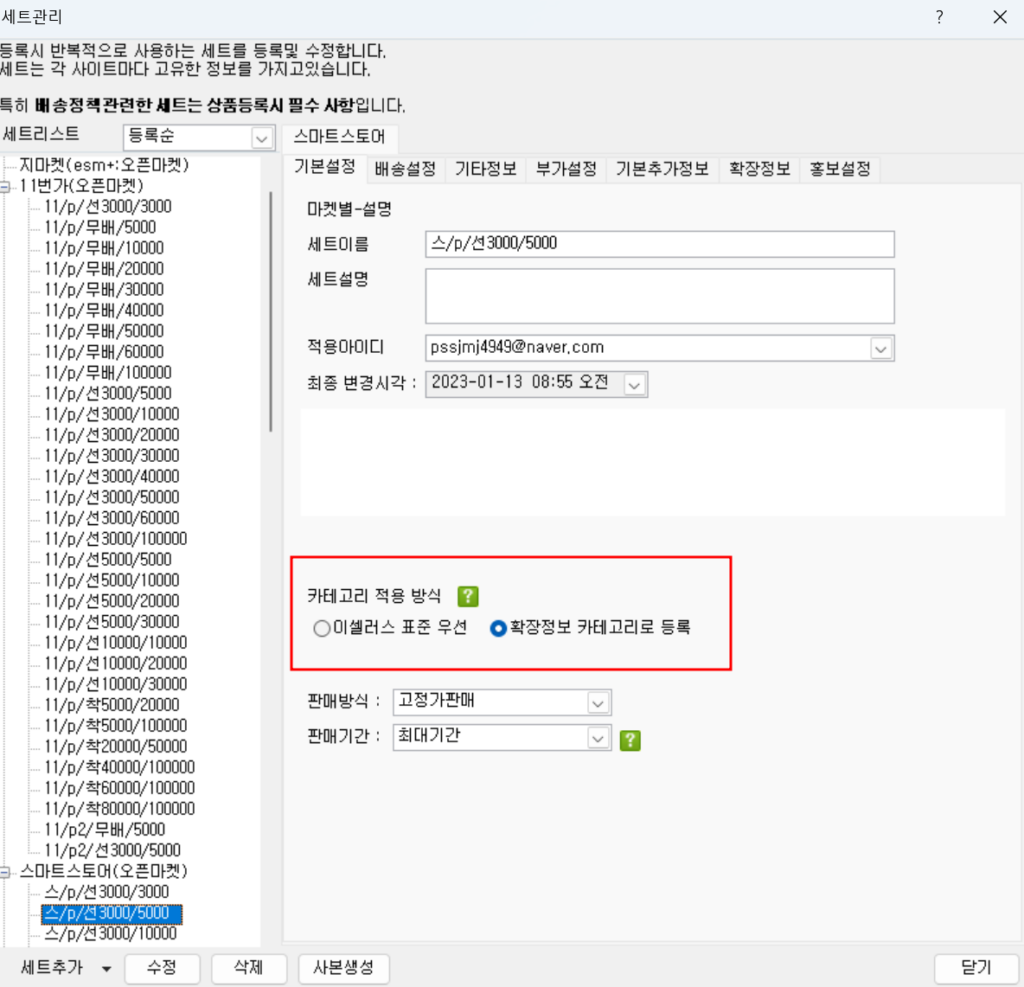
Task: Switch to the 기본설정 tab
Action: [325, 167]
